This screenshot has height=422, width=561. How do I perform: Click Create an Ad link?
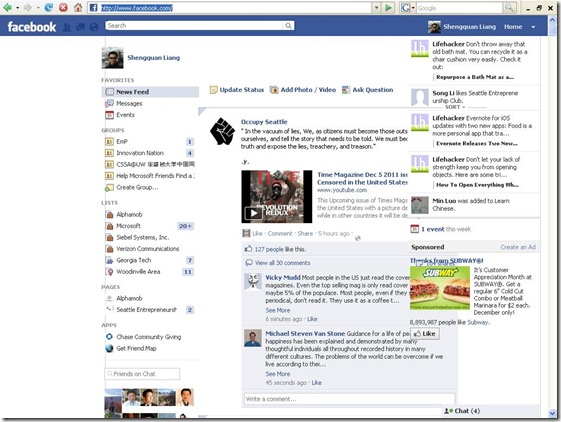pos(518,247)
